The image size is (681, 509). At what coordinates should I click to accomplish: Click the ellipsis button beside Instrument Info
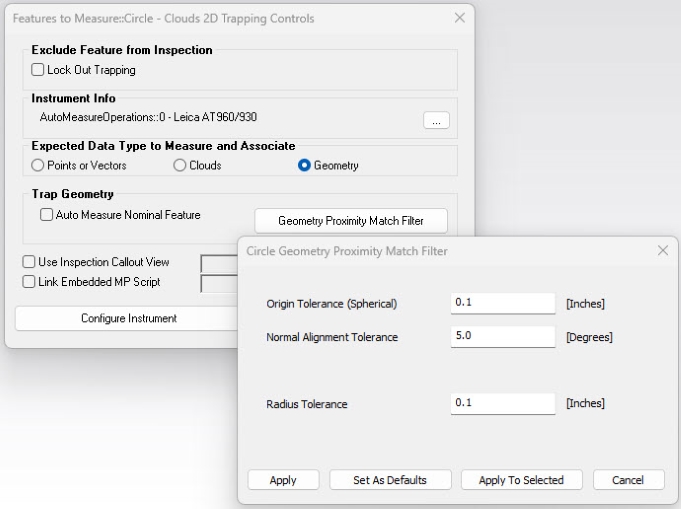point(436,120)
